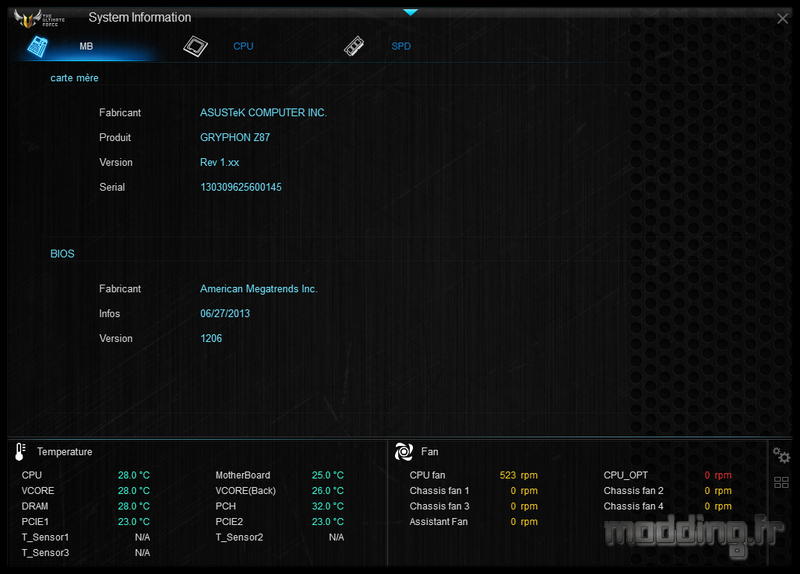Select the BIOS date 06/27/2013

(225, 314)
